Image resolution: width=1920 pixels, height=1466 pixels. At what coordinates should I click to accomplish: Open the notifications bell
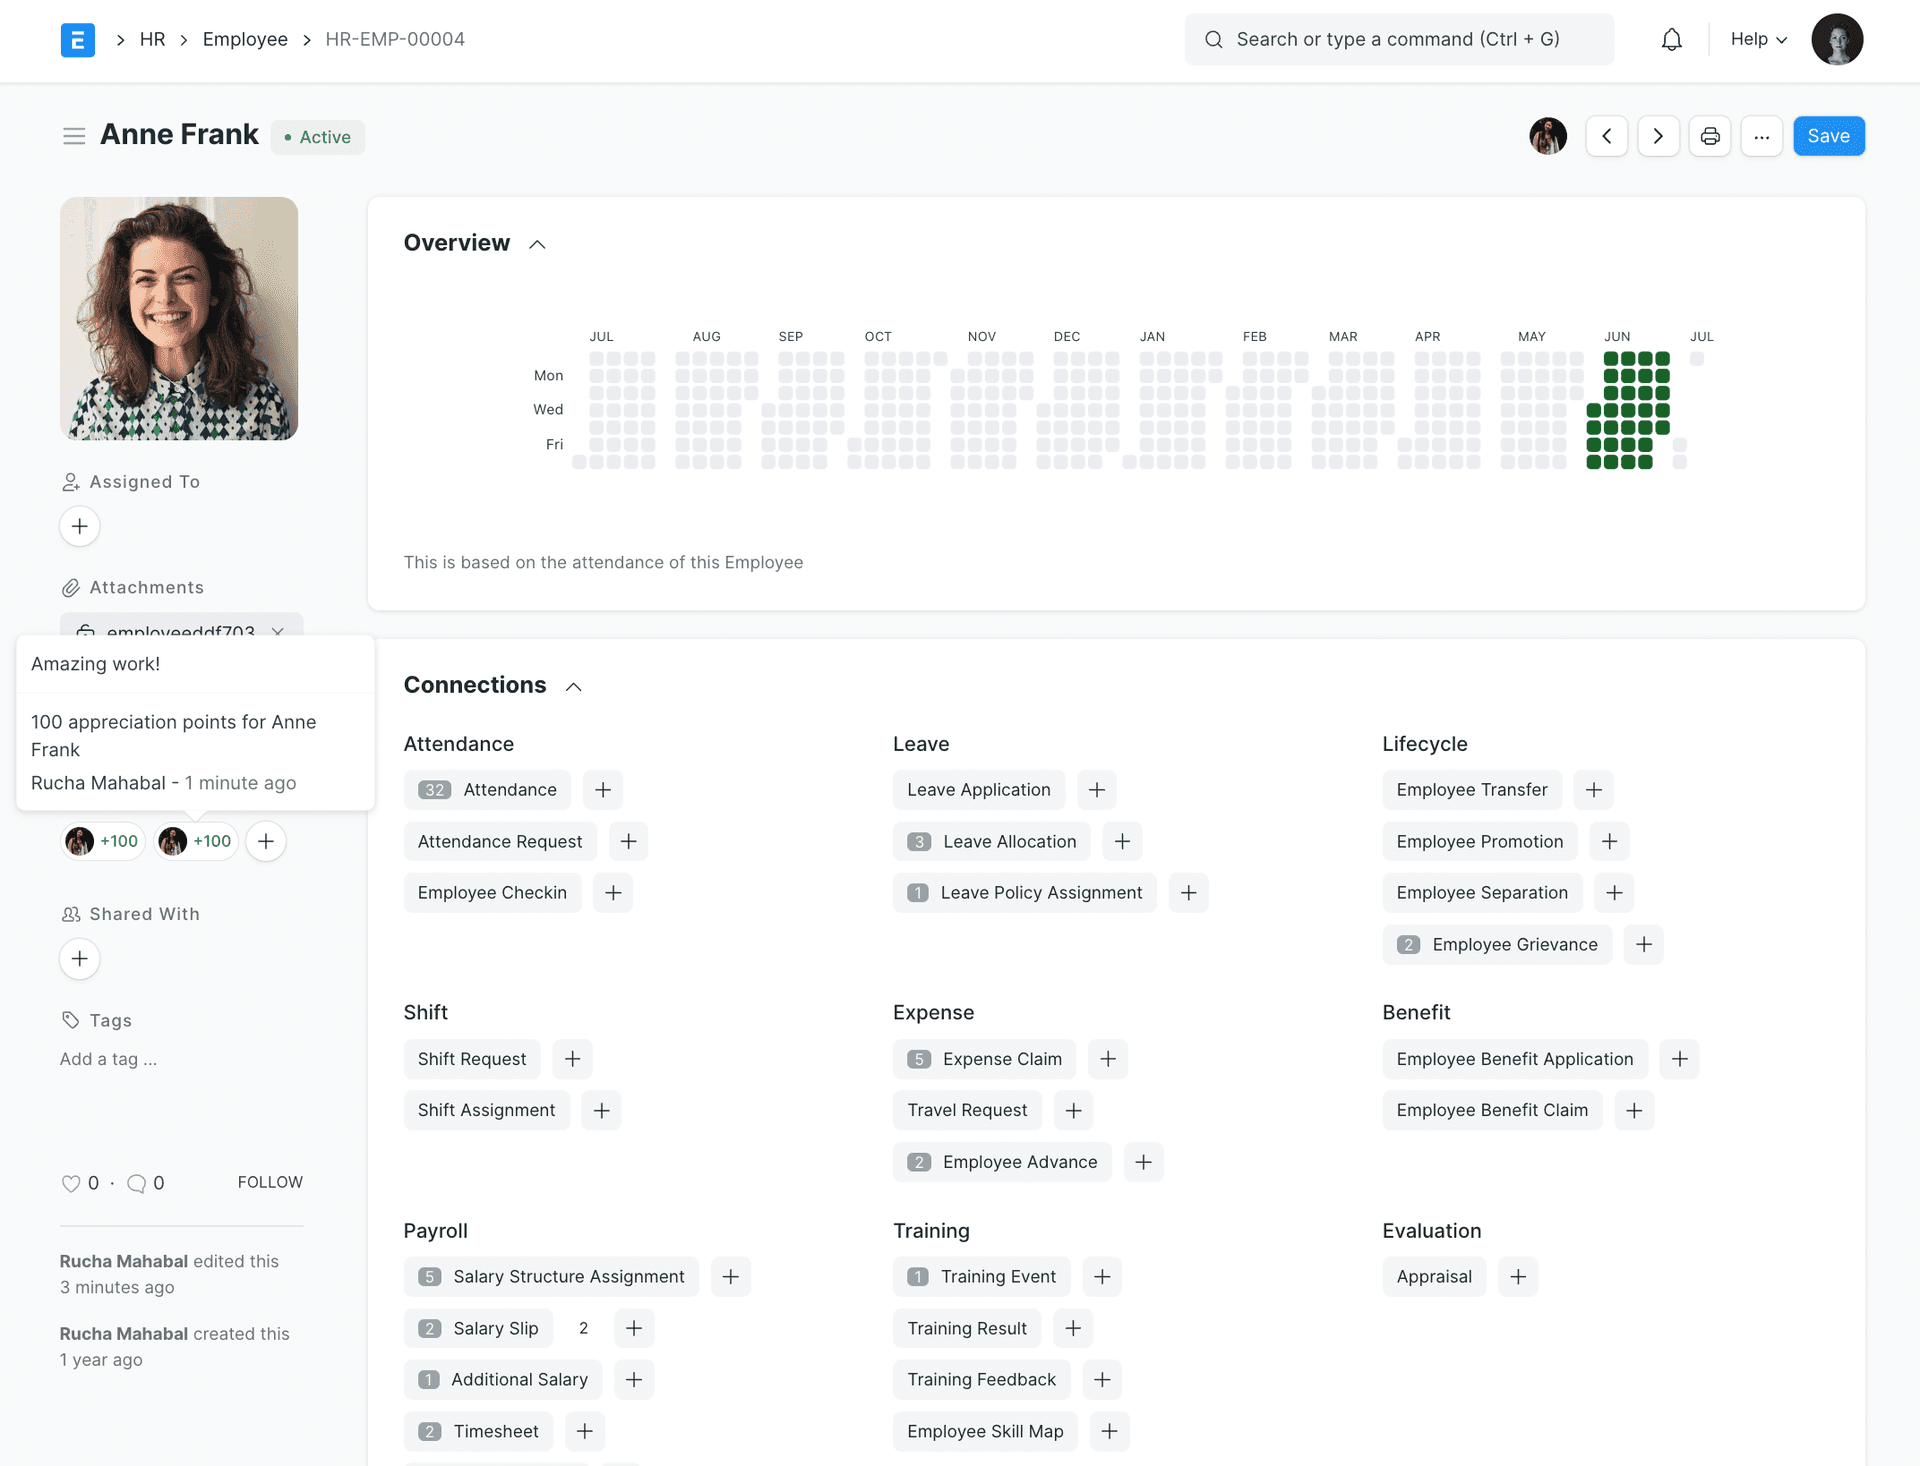(x=1670, y=39)
